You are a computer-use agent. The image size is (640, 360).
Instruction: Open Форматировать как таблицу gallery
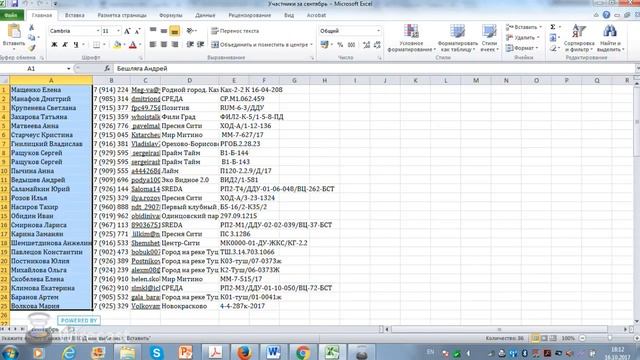458,38
